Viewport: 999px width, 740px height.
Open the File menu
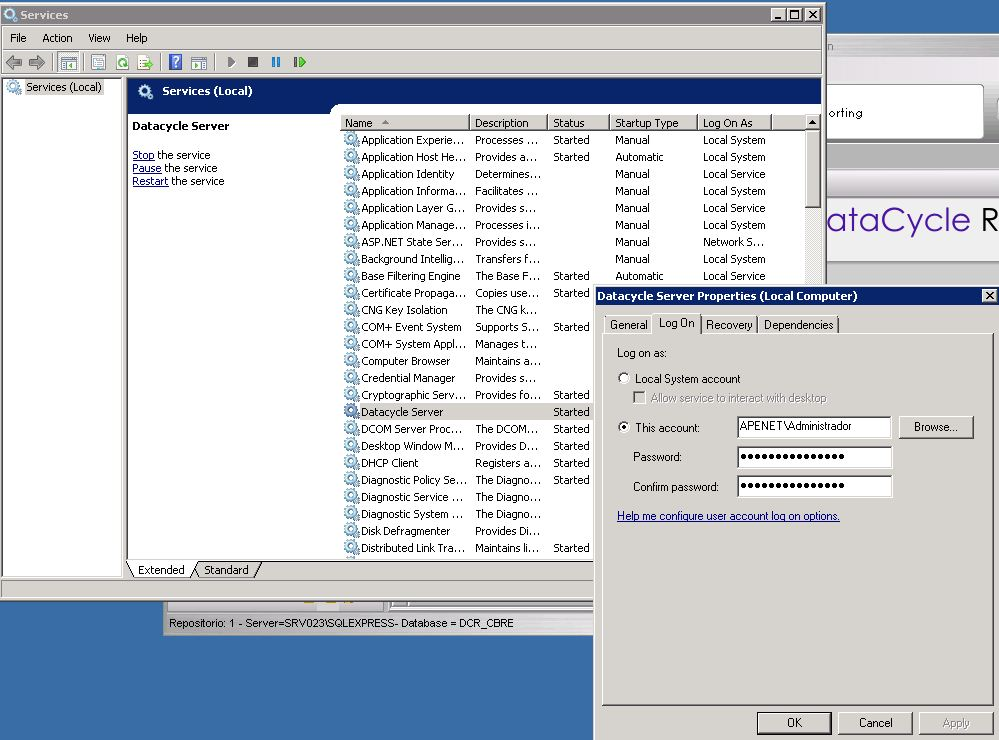(18, 38)
